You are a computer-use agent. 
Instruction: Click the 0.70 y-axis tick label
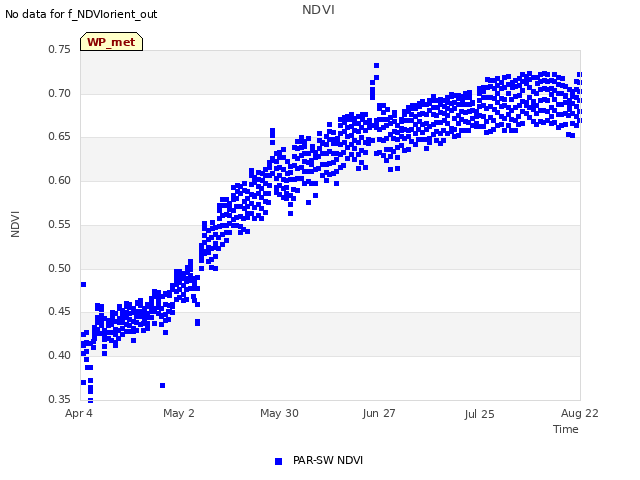(60, 93)
